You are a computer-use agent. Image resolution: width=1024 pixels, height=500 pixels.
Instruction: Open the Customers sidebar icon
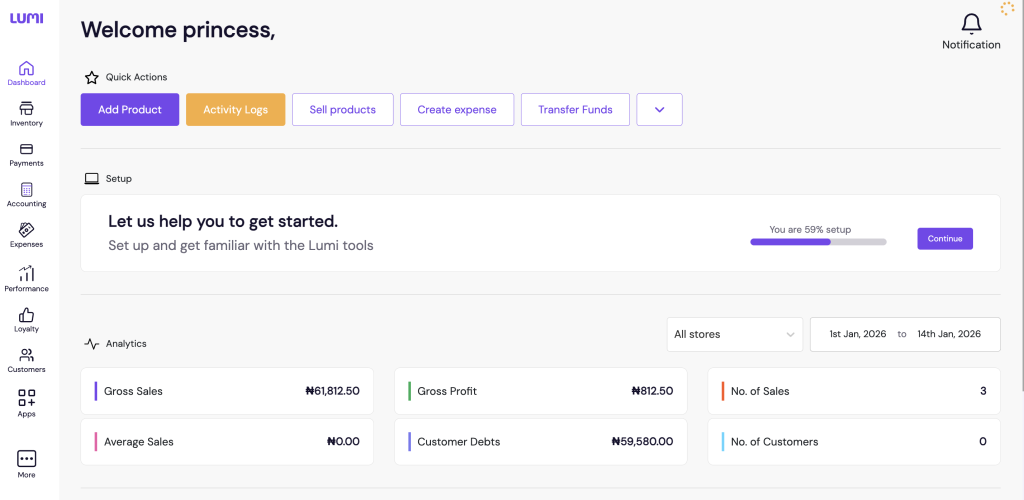coord(26,356)
